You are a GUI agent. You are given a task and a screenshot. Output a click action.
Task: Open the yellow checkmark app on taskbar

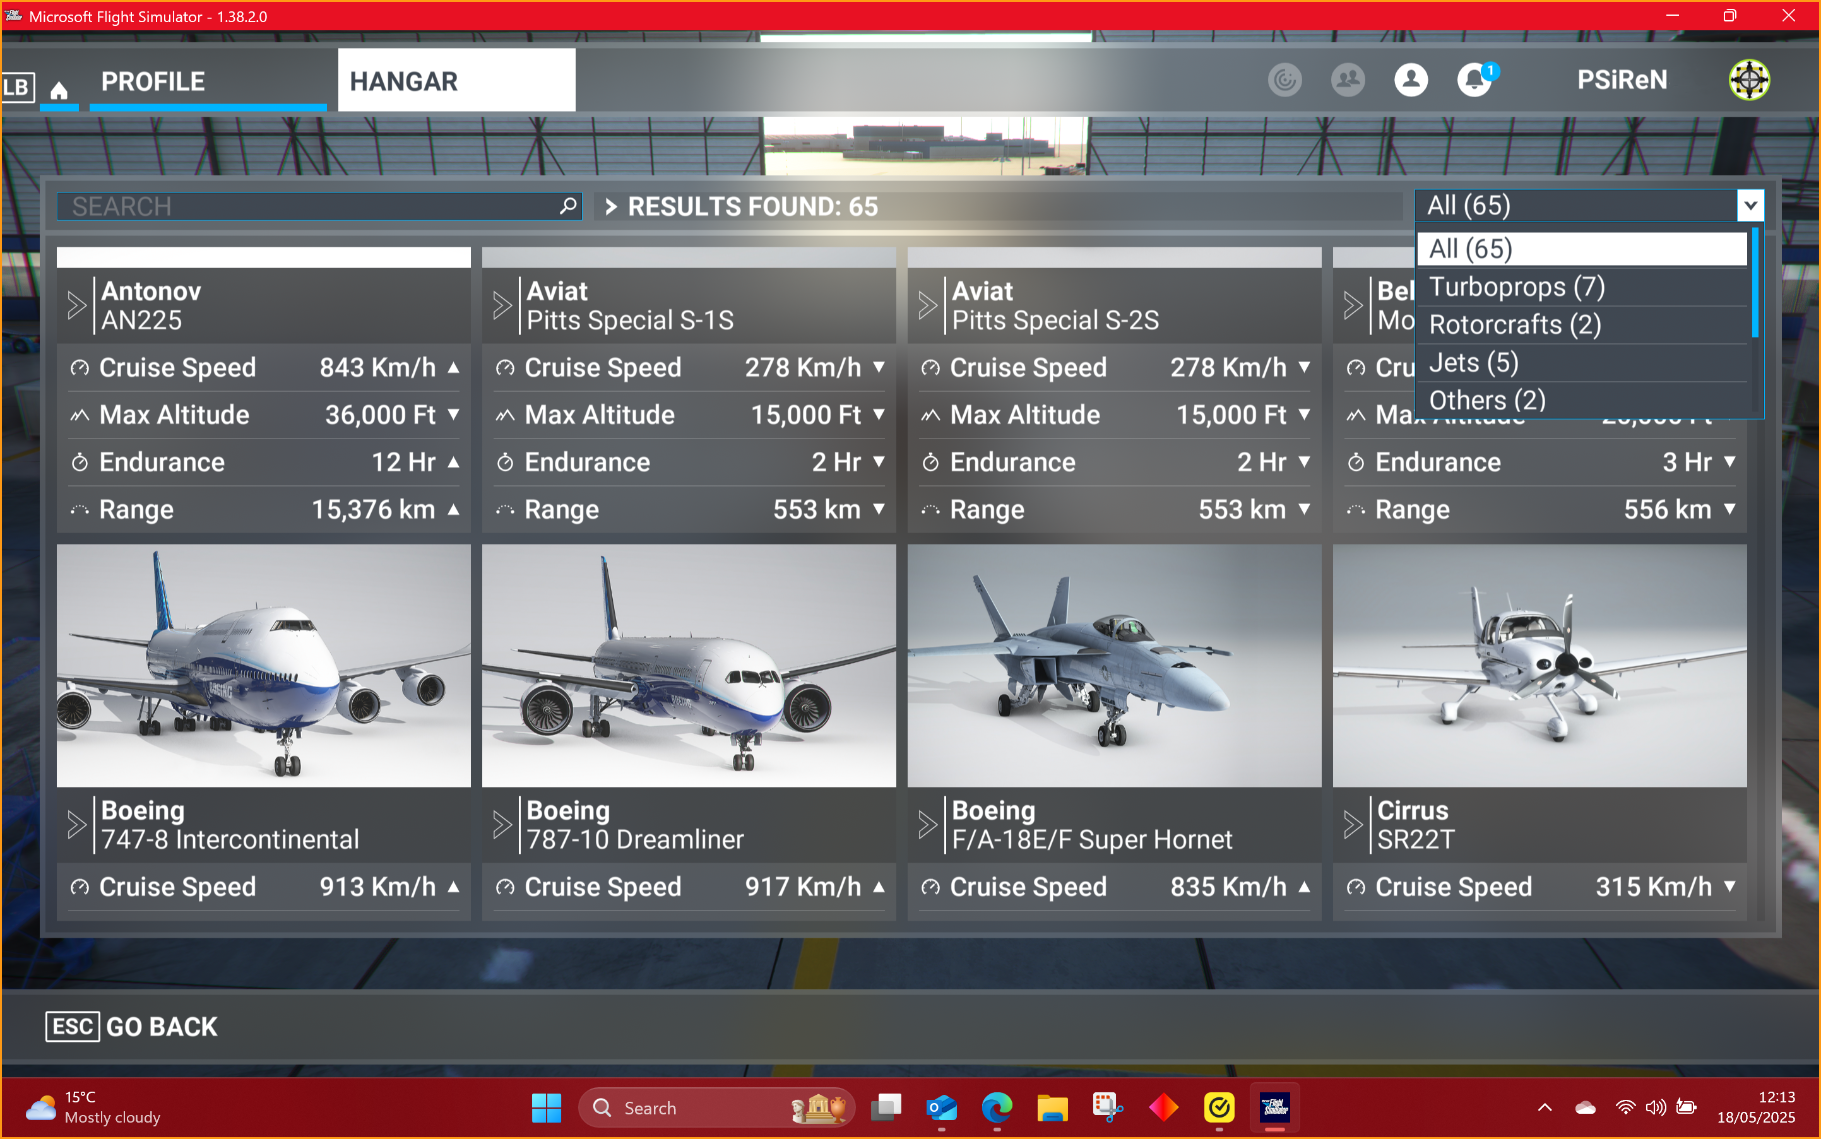[1219, 1108]
